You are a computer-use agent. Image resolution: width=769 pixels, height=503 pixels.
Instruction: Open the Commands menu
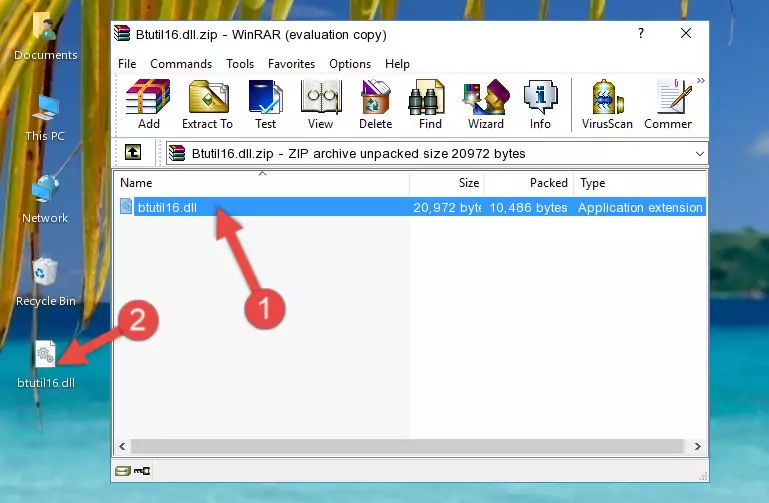(x=181, y=64)
